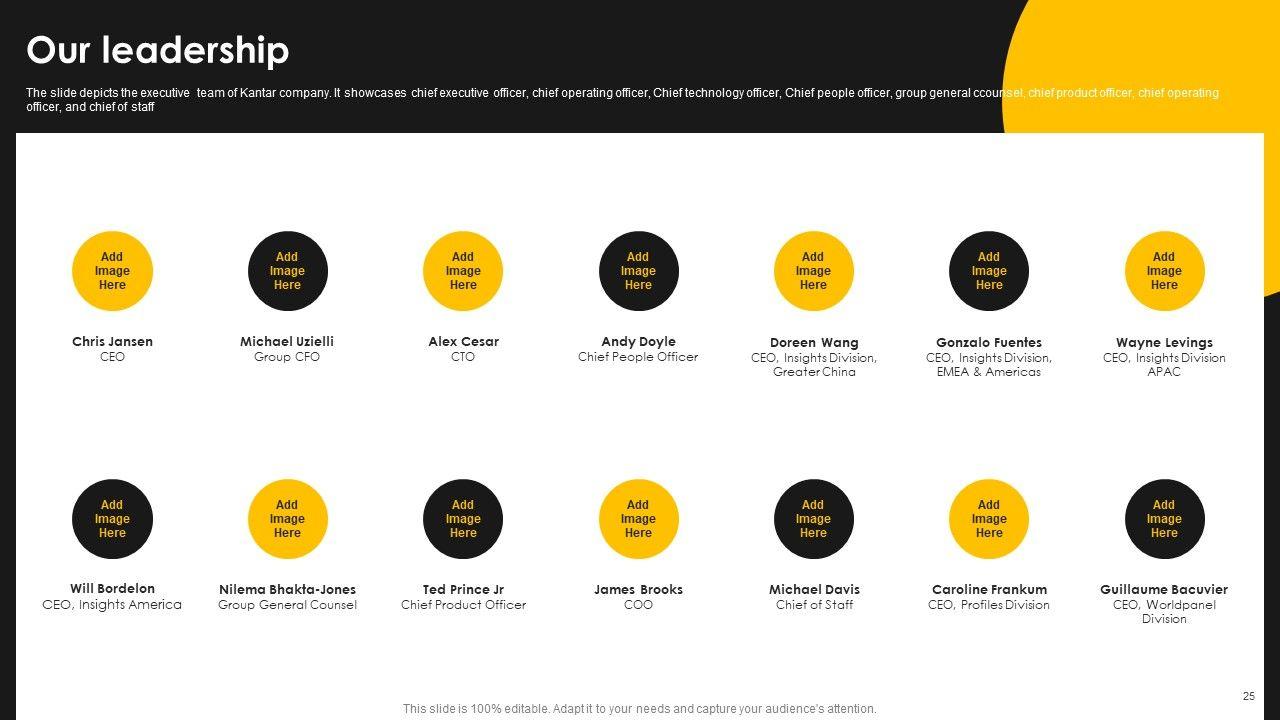Click the image placeholder above Doreen Wang
Image resolution: width=1280 pixels, height=720 pixels.
pyautogui.click(x=813, y=271)
